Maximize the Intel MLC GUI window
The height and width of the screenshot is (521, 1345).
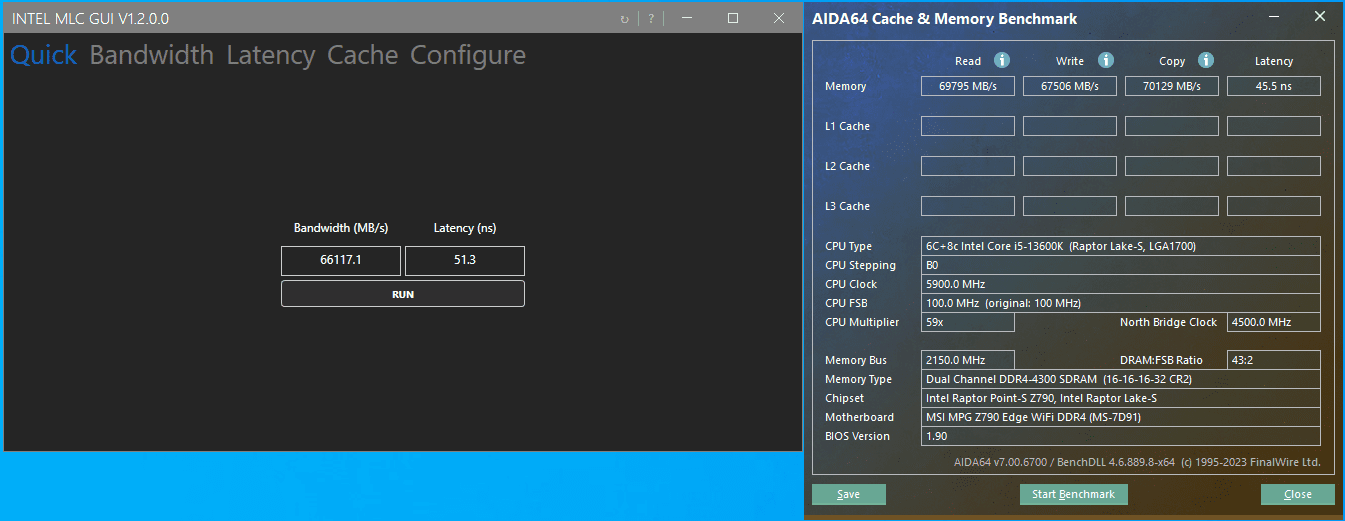733,18
